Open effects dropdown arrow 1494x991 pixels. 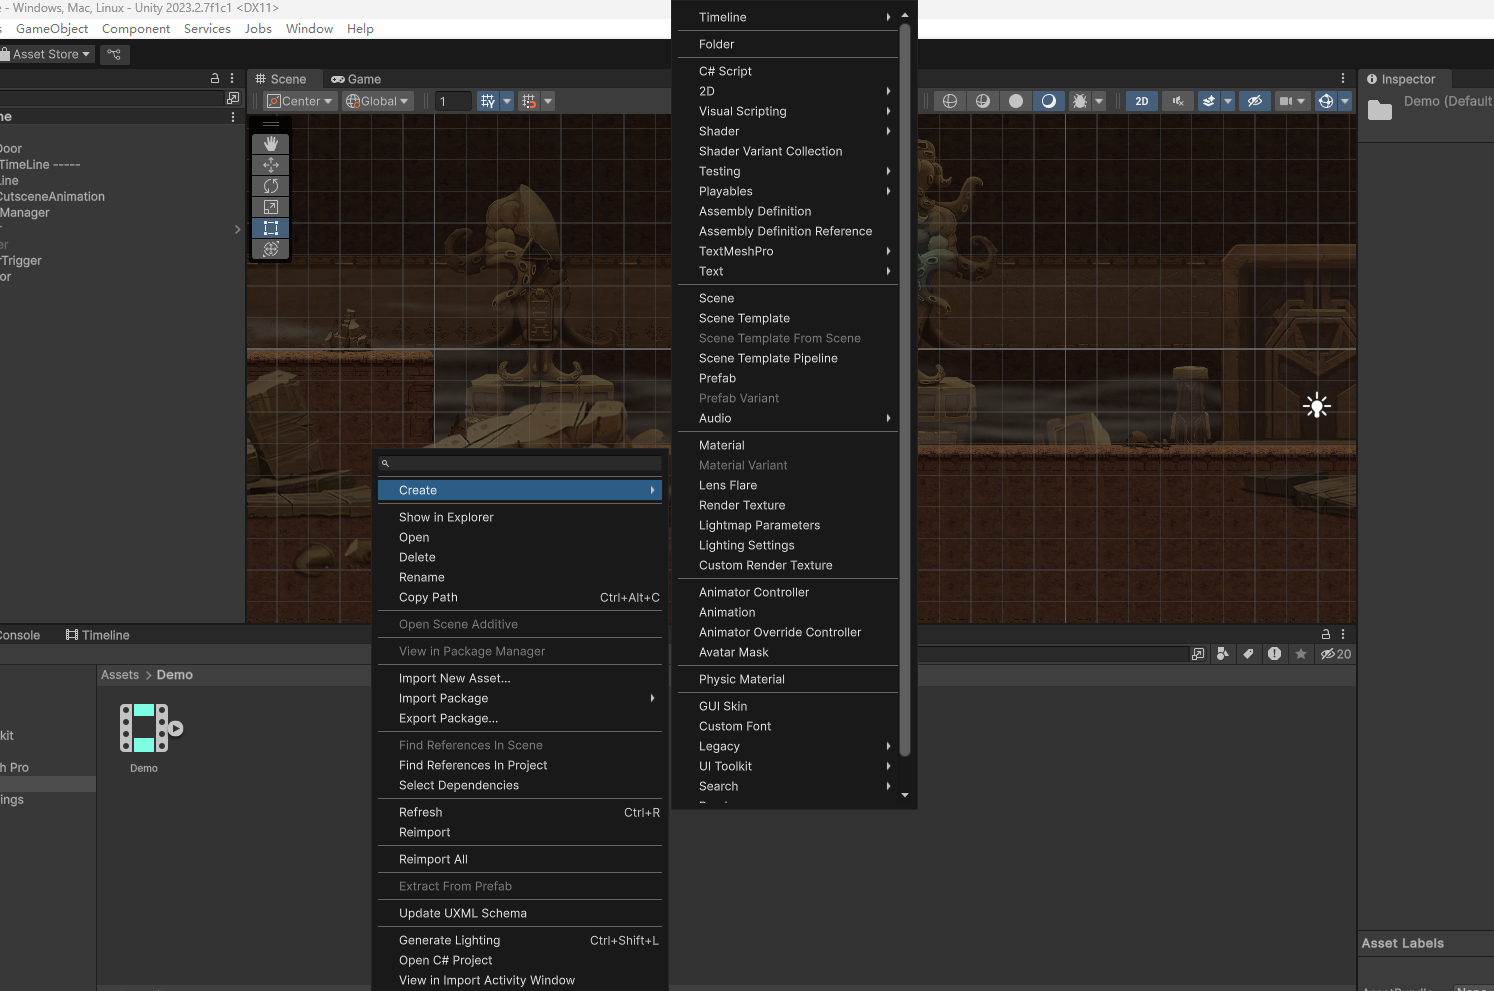1228,101
